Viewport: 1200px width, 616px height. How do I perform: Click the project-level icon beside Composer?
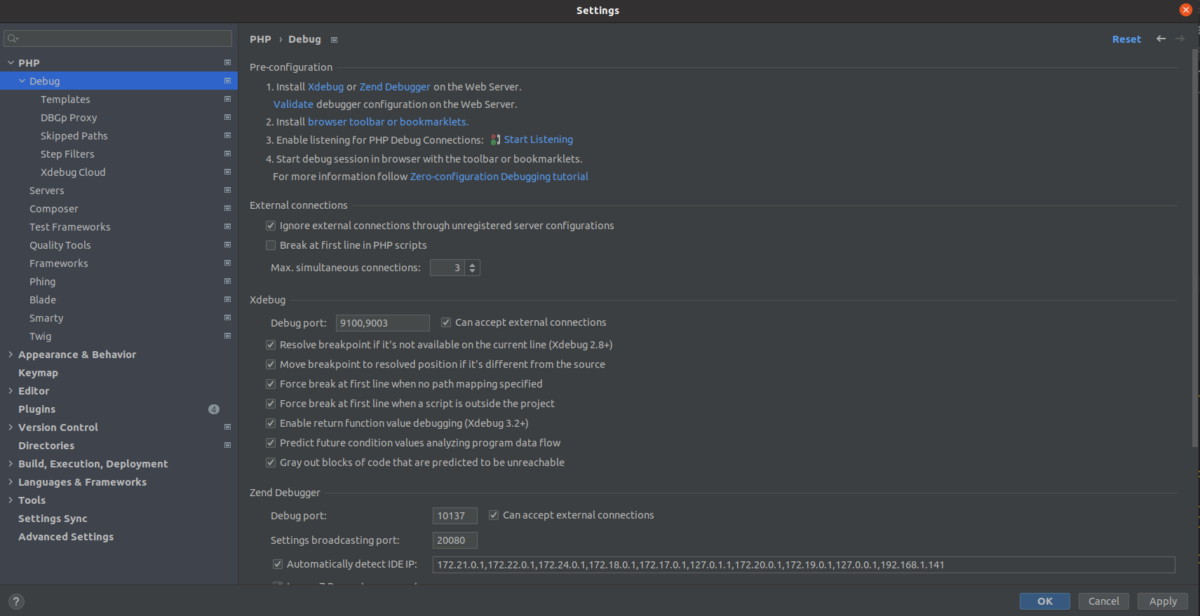click(x=227, y=208)
